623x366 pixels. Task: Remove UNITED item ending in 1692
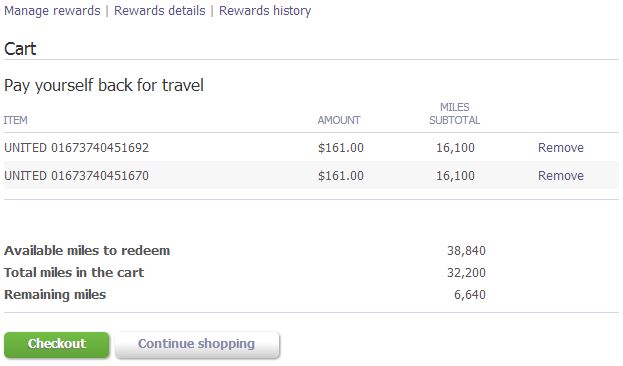tap(561, 147)
